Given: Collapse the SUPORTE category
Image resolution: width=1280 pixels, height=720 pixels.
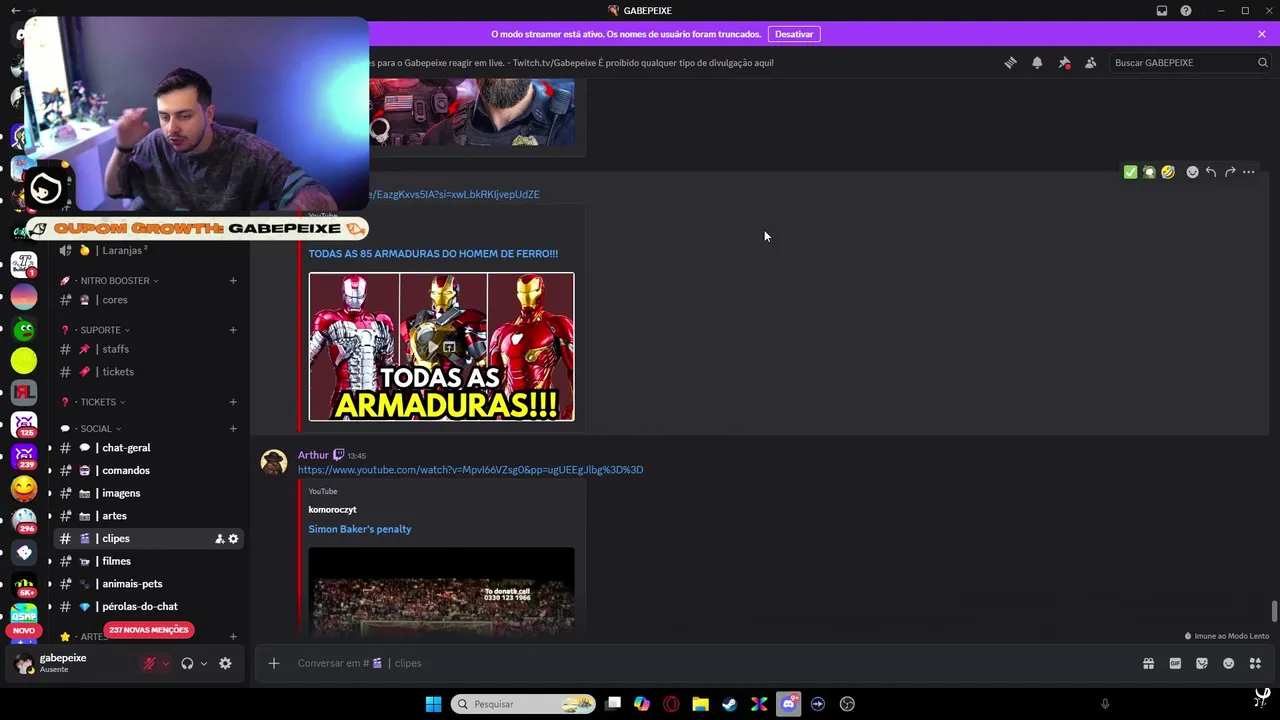Looking at the screenshot, I should coord(100,330).
